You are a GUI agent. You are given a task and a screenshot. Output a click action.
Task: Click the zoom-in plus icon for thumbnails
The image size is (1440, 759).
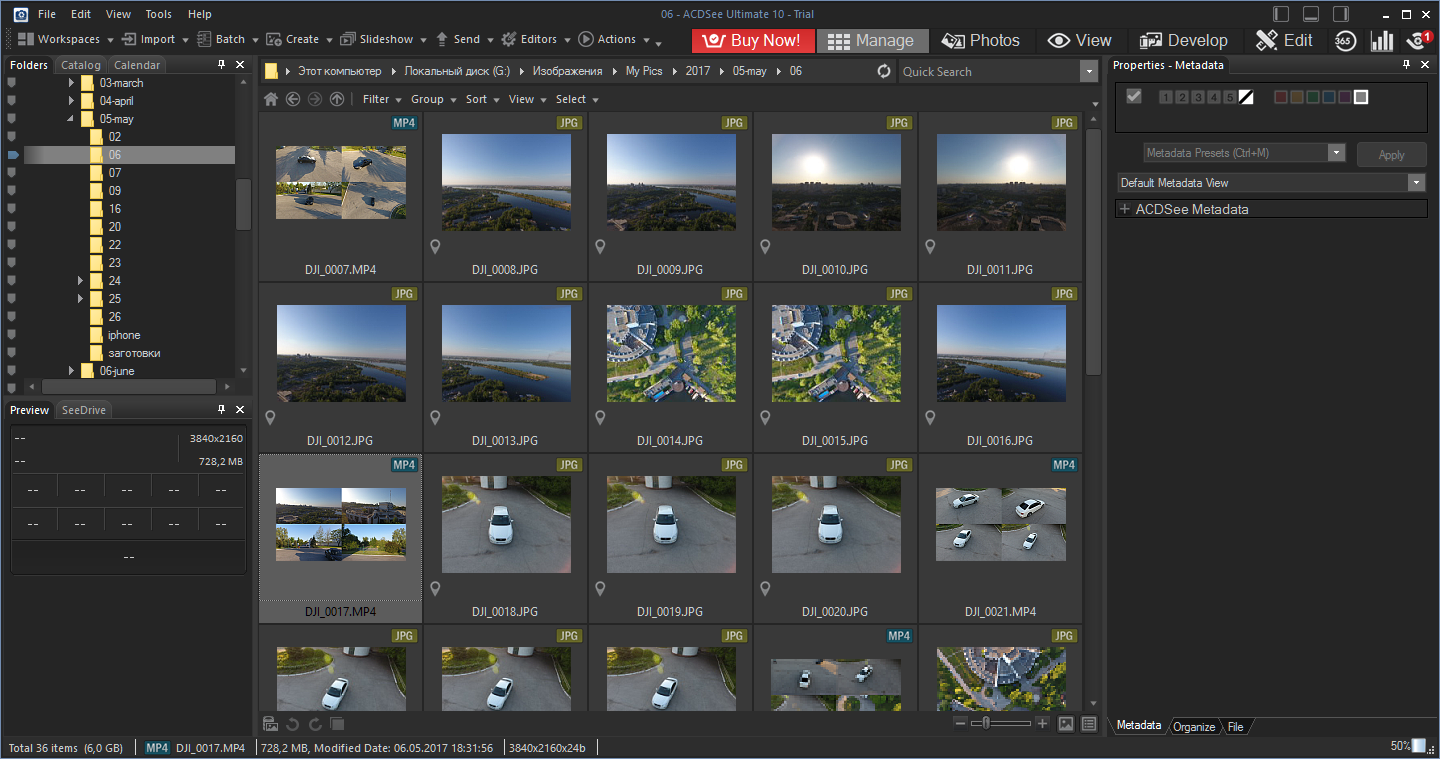click(x=1042, y=723)
